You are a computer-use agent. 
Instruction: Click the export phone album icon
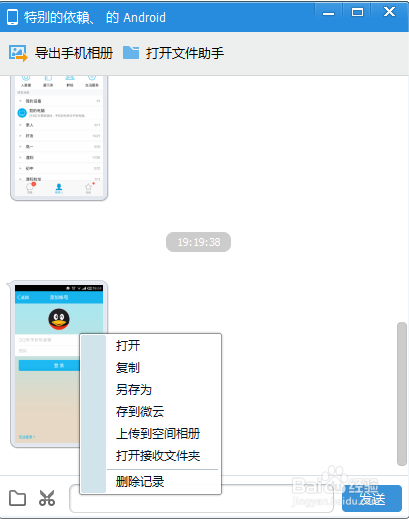click(18, 53)
